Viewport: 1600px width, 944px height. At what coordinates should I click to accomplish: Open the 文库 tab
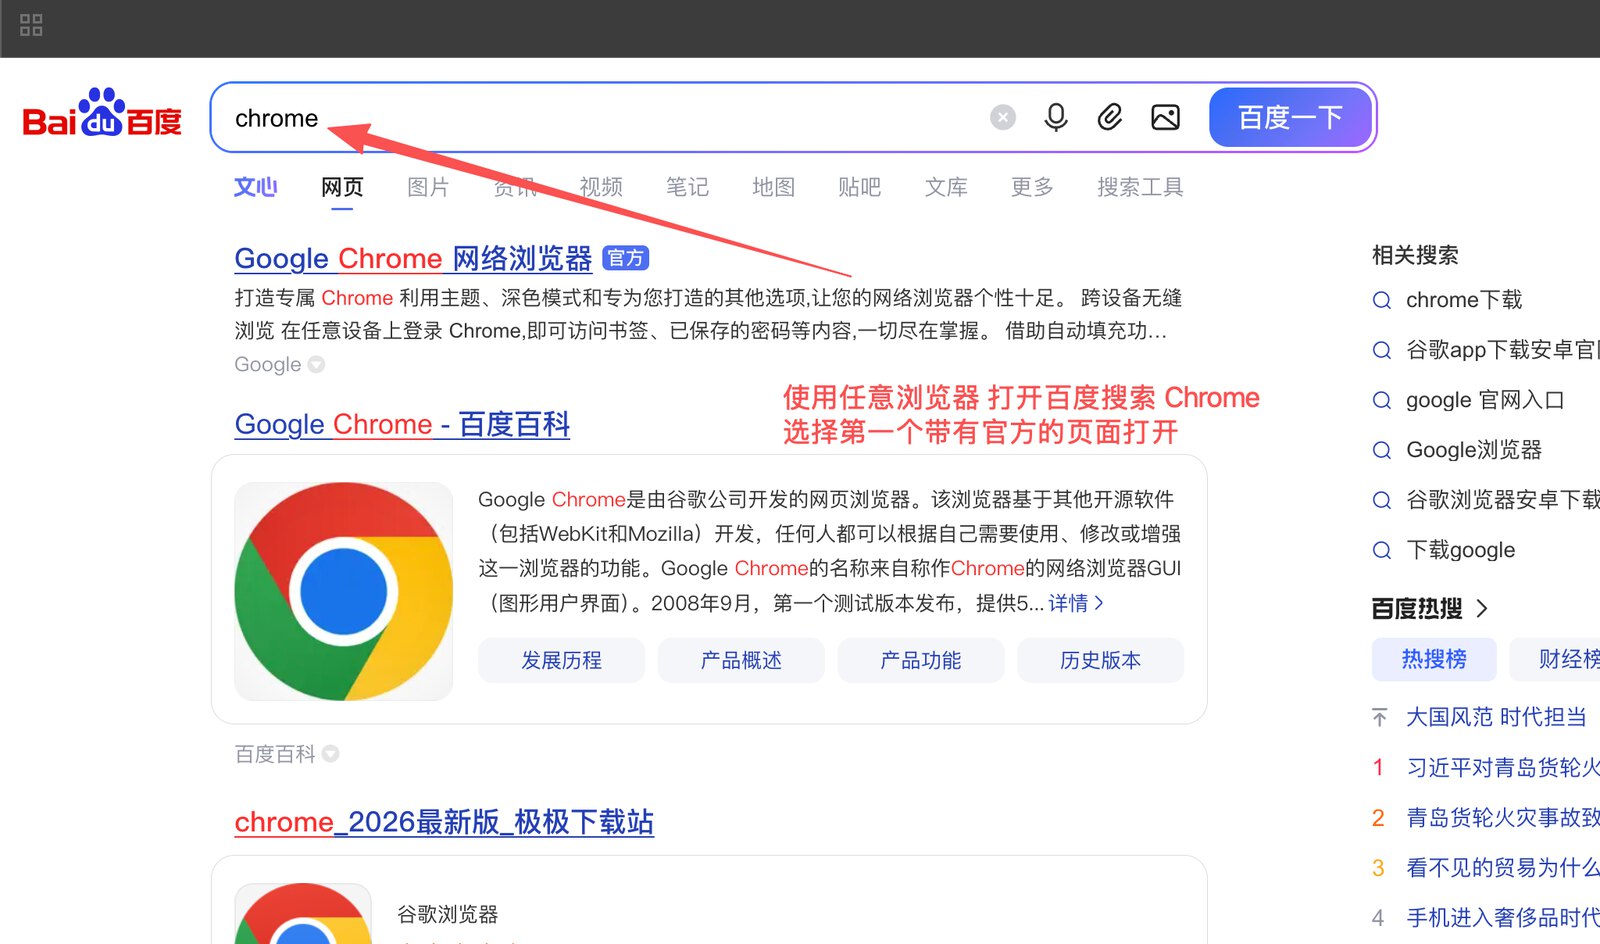click(x=946, y=187)
